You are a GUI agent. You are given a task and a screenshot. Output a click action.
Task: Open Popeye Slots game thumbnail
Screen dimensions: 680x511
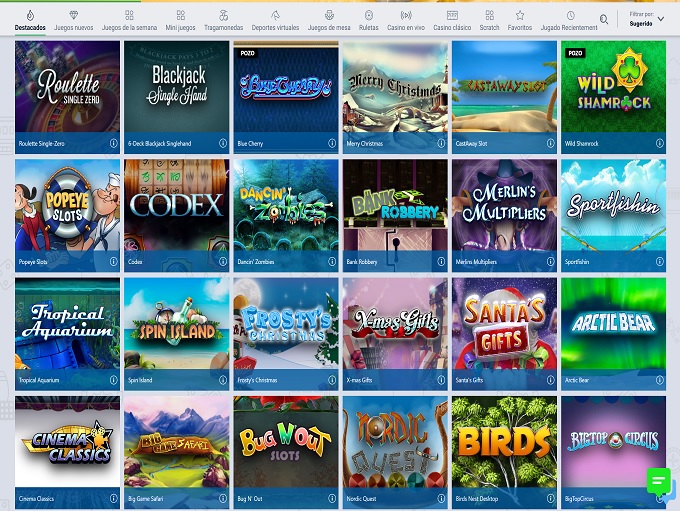[67, 205]
